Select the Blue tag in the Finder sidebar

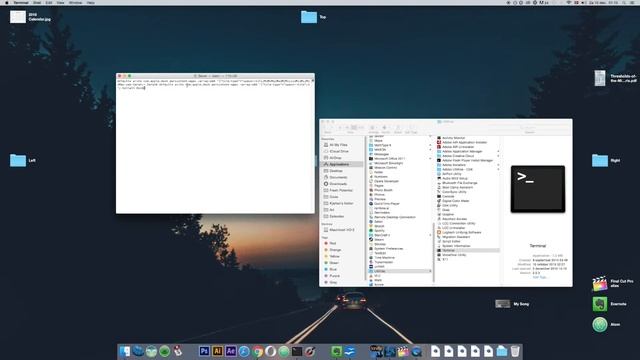[x=333, y=269]
